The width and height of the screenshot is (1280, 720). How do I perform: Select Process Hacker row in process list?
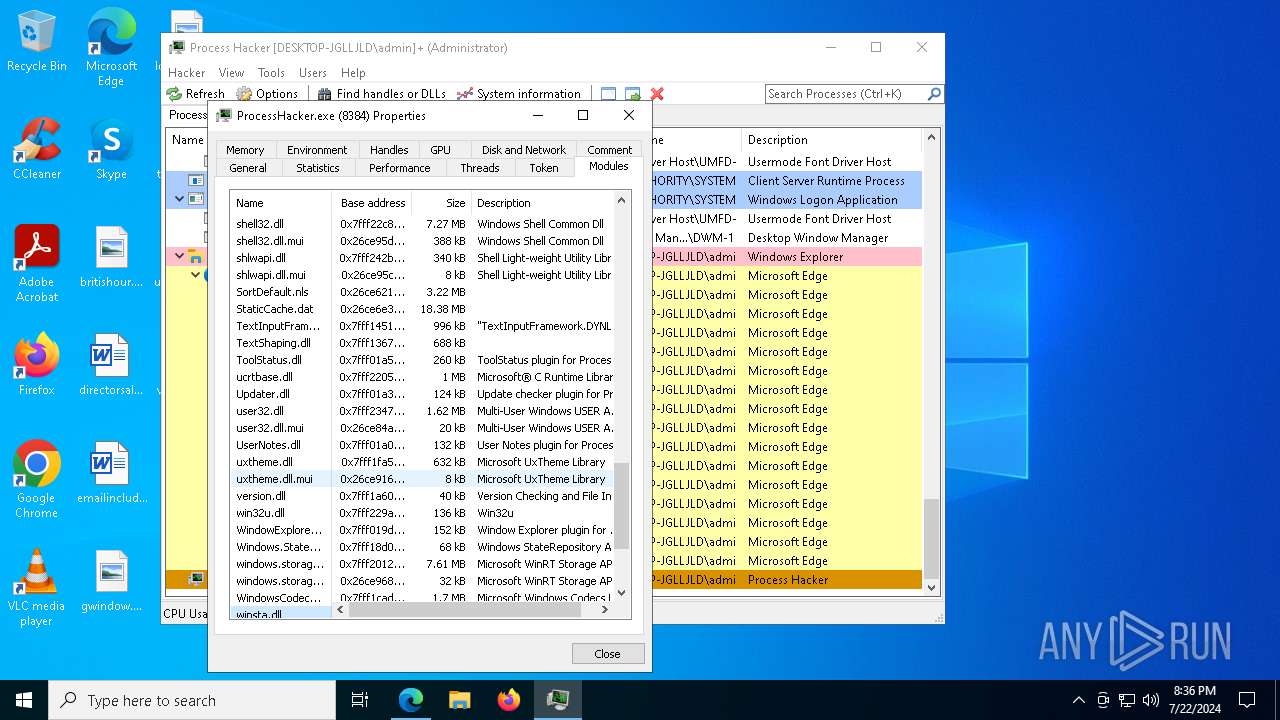[543, 580]
